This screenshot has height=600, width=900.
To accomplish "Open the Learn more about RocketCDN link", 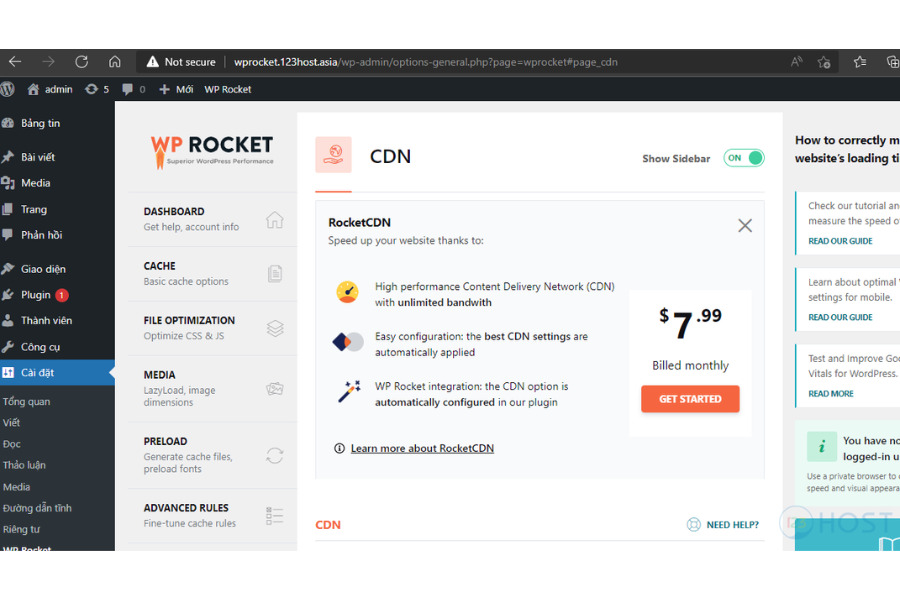I will pyautogui.click(x=422, y=448).
